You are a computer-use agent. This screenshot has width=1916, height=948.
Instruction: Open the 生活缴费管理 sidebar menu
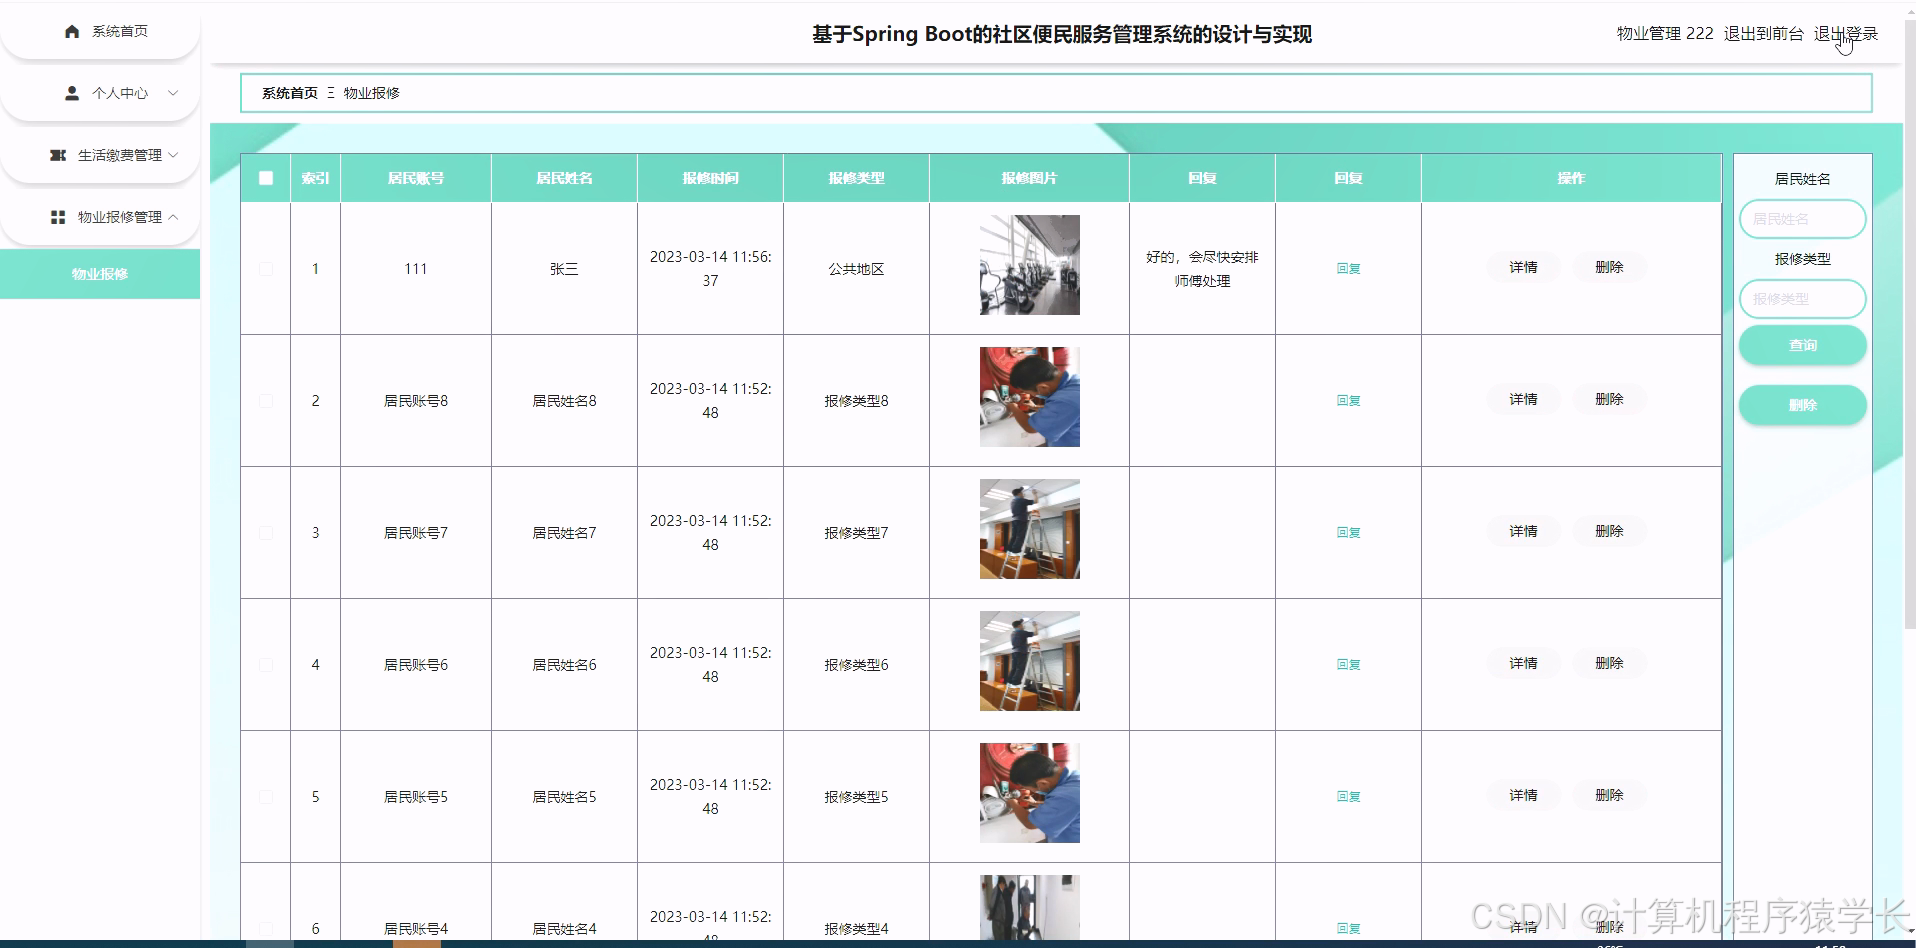[100, 155]
